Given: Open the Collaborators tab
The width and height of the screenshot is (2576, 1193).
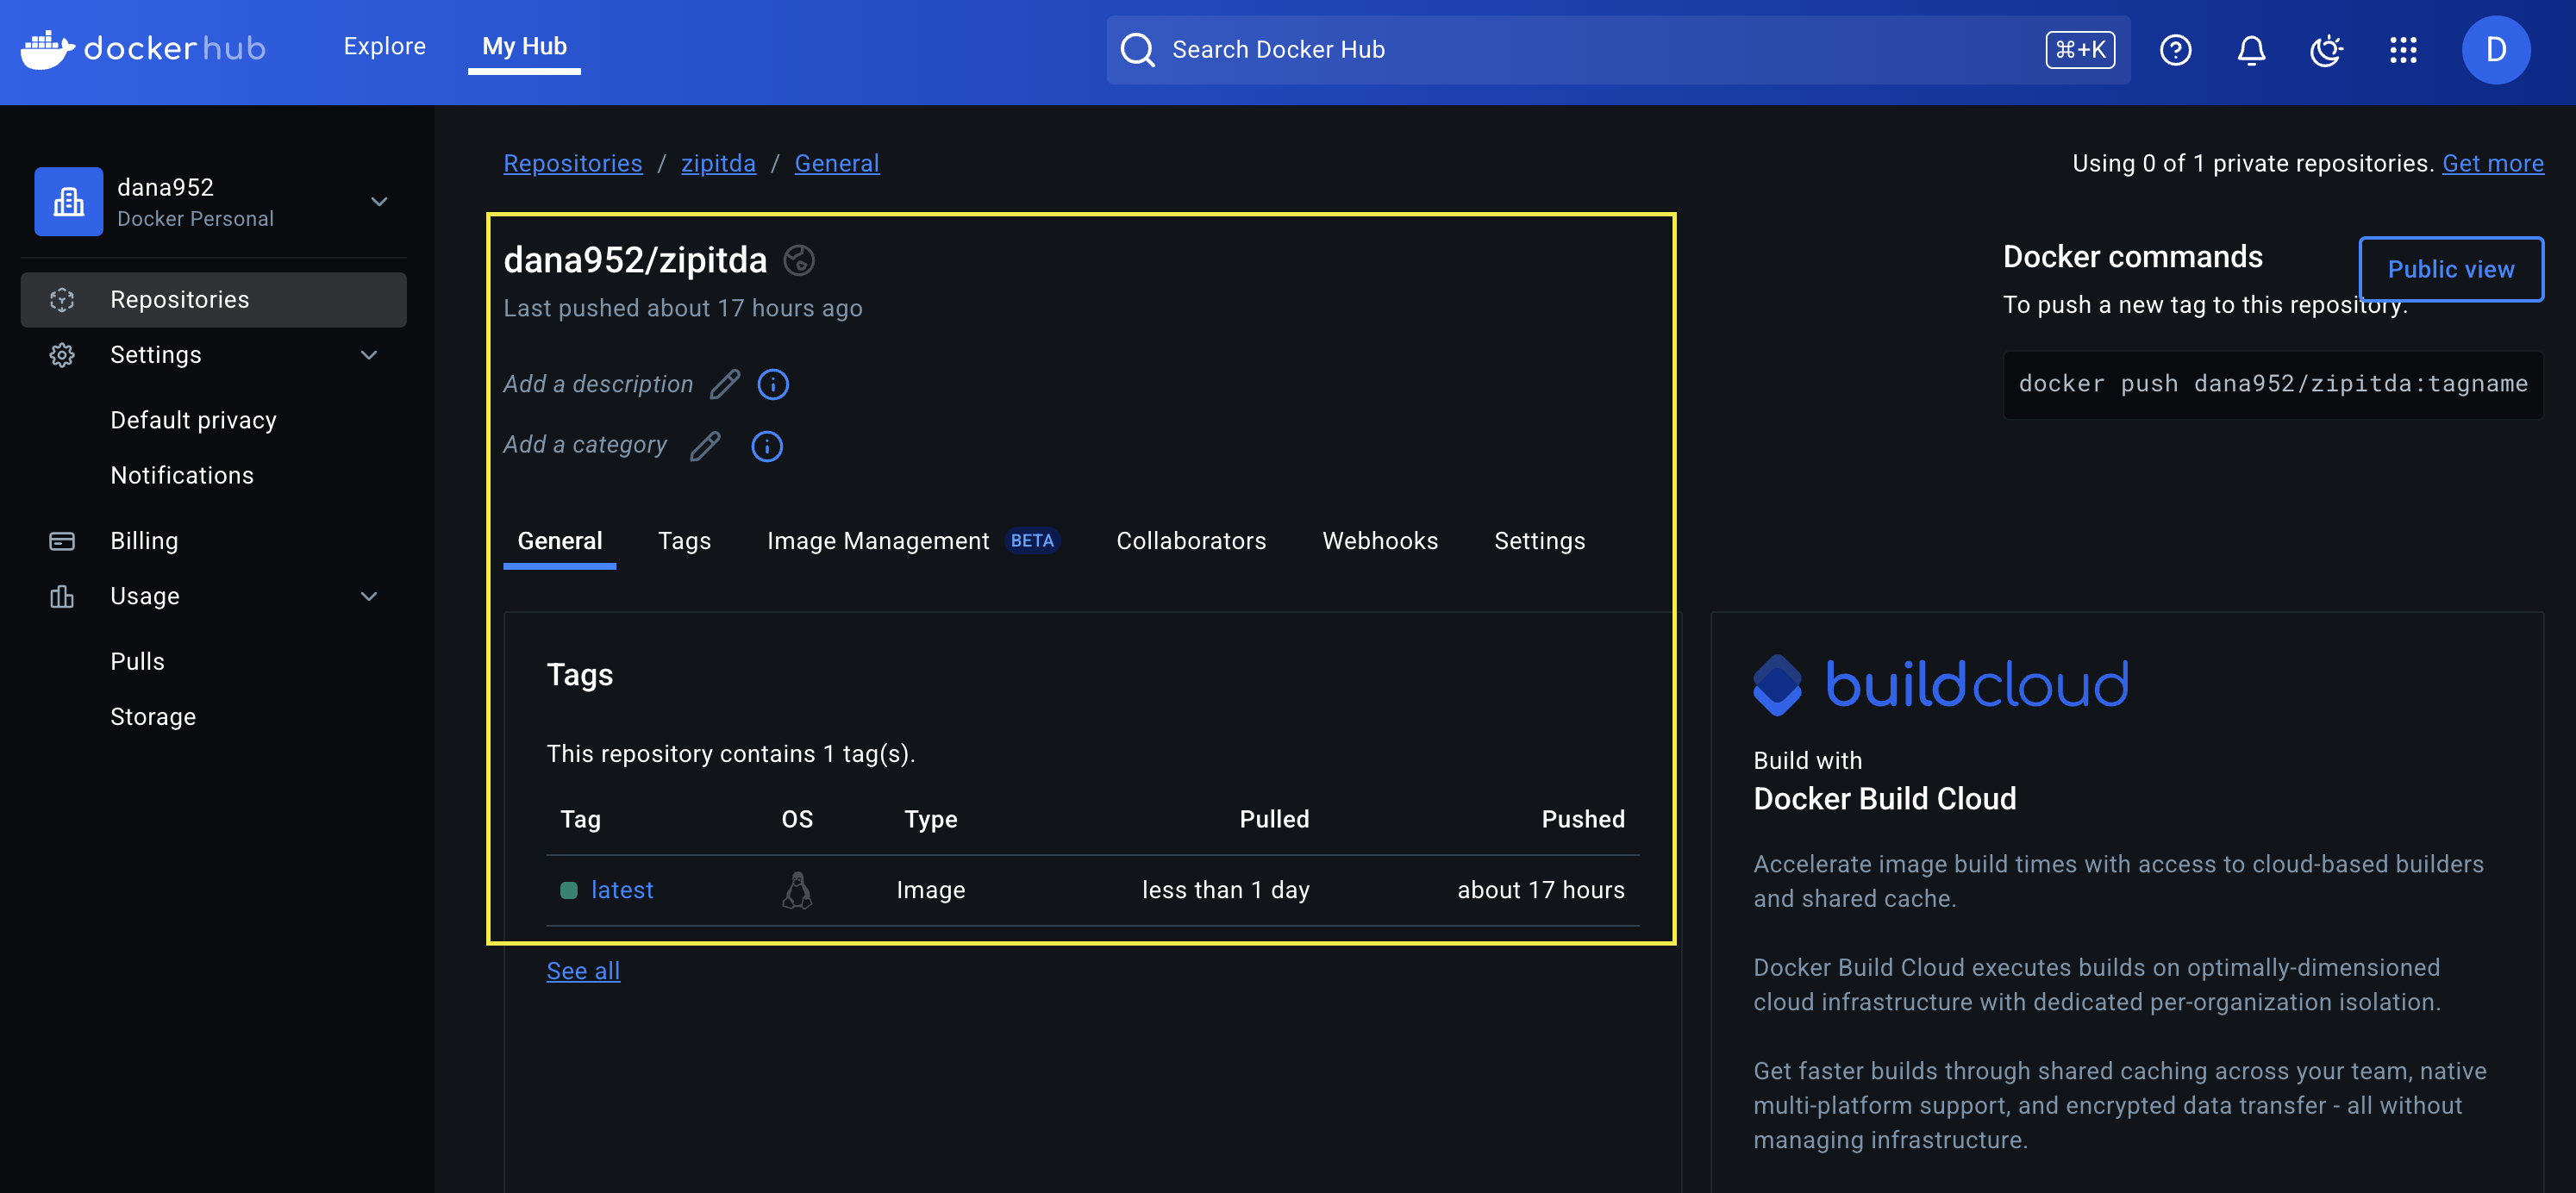Looking at the screenshot, I should [1191, 540].
